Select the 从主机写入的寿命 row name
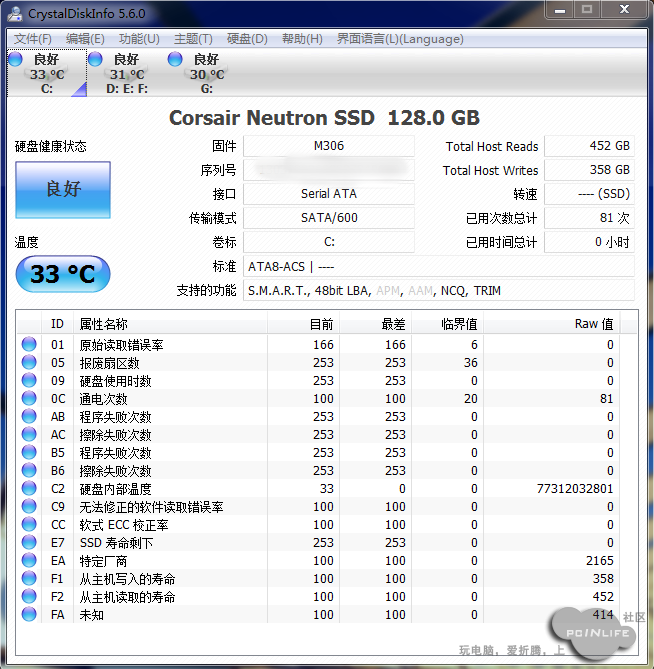 point(127,579)
